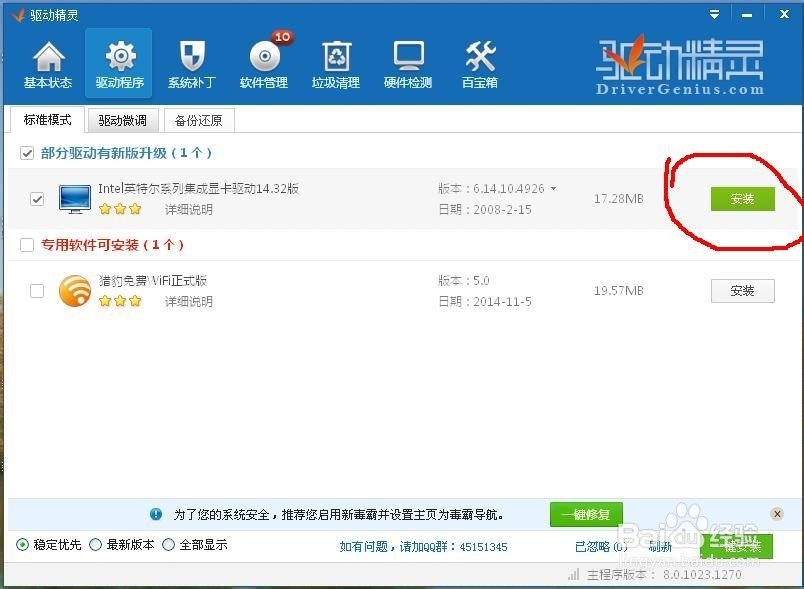Open 详细说明 for Intel display driver
Image resolution: width=804 pixels, height=589 pixels.
(189, 210)
